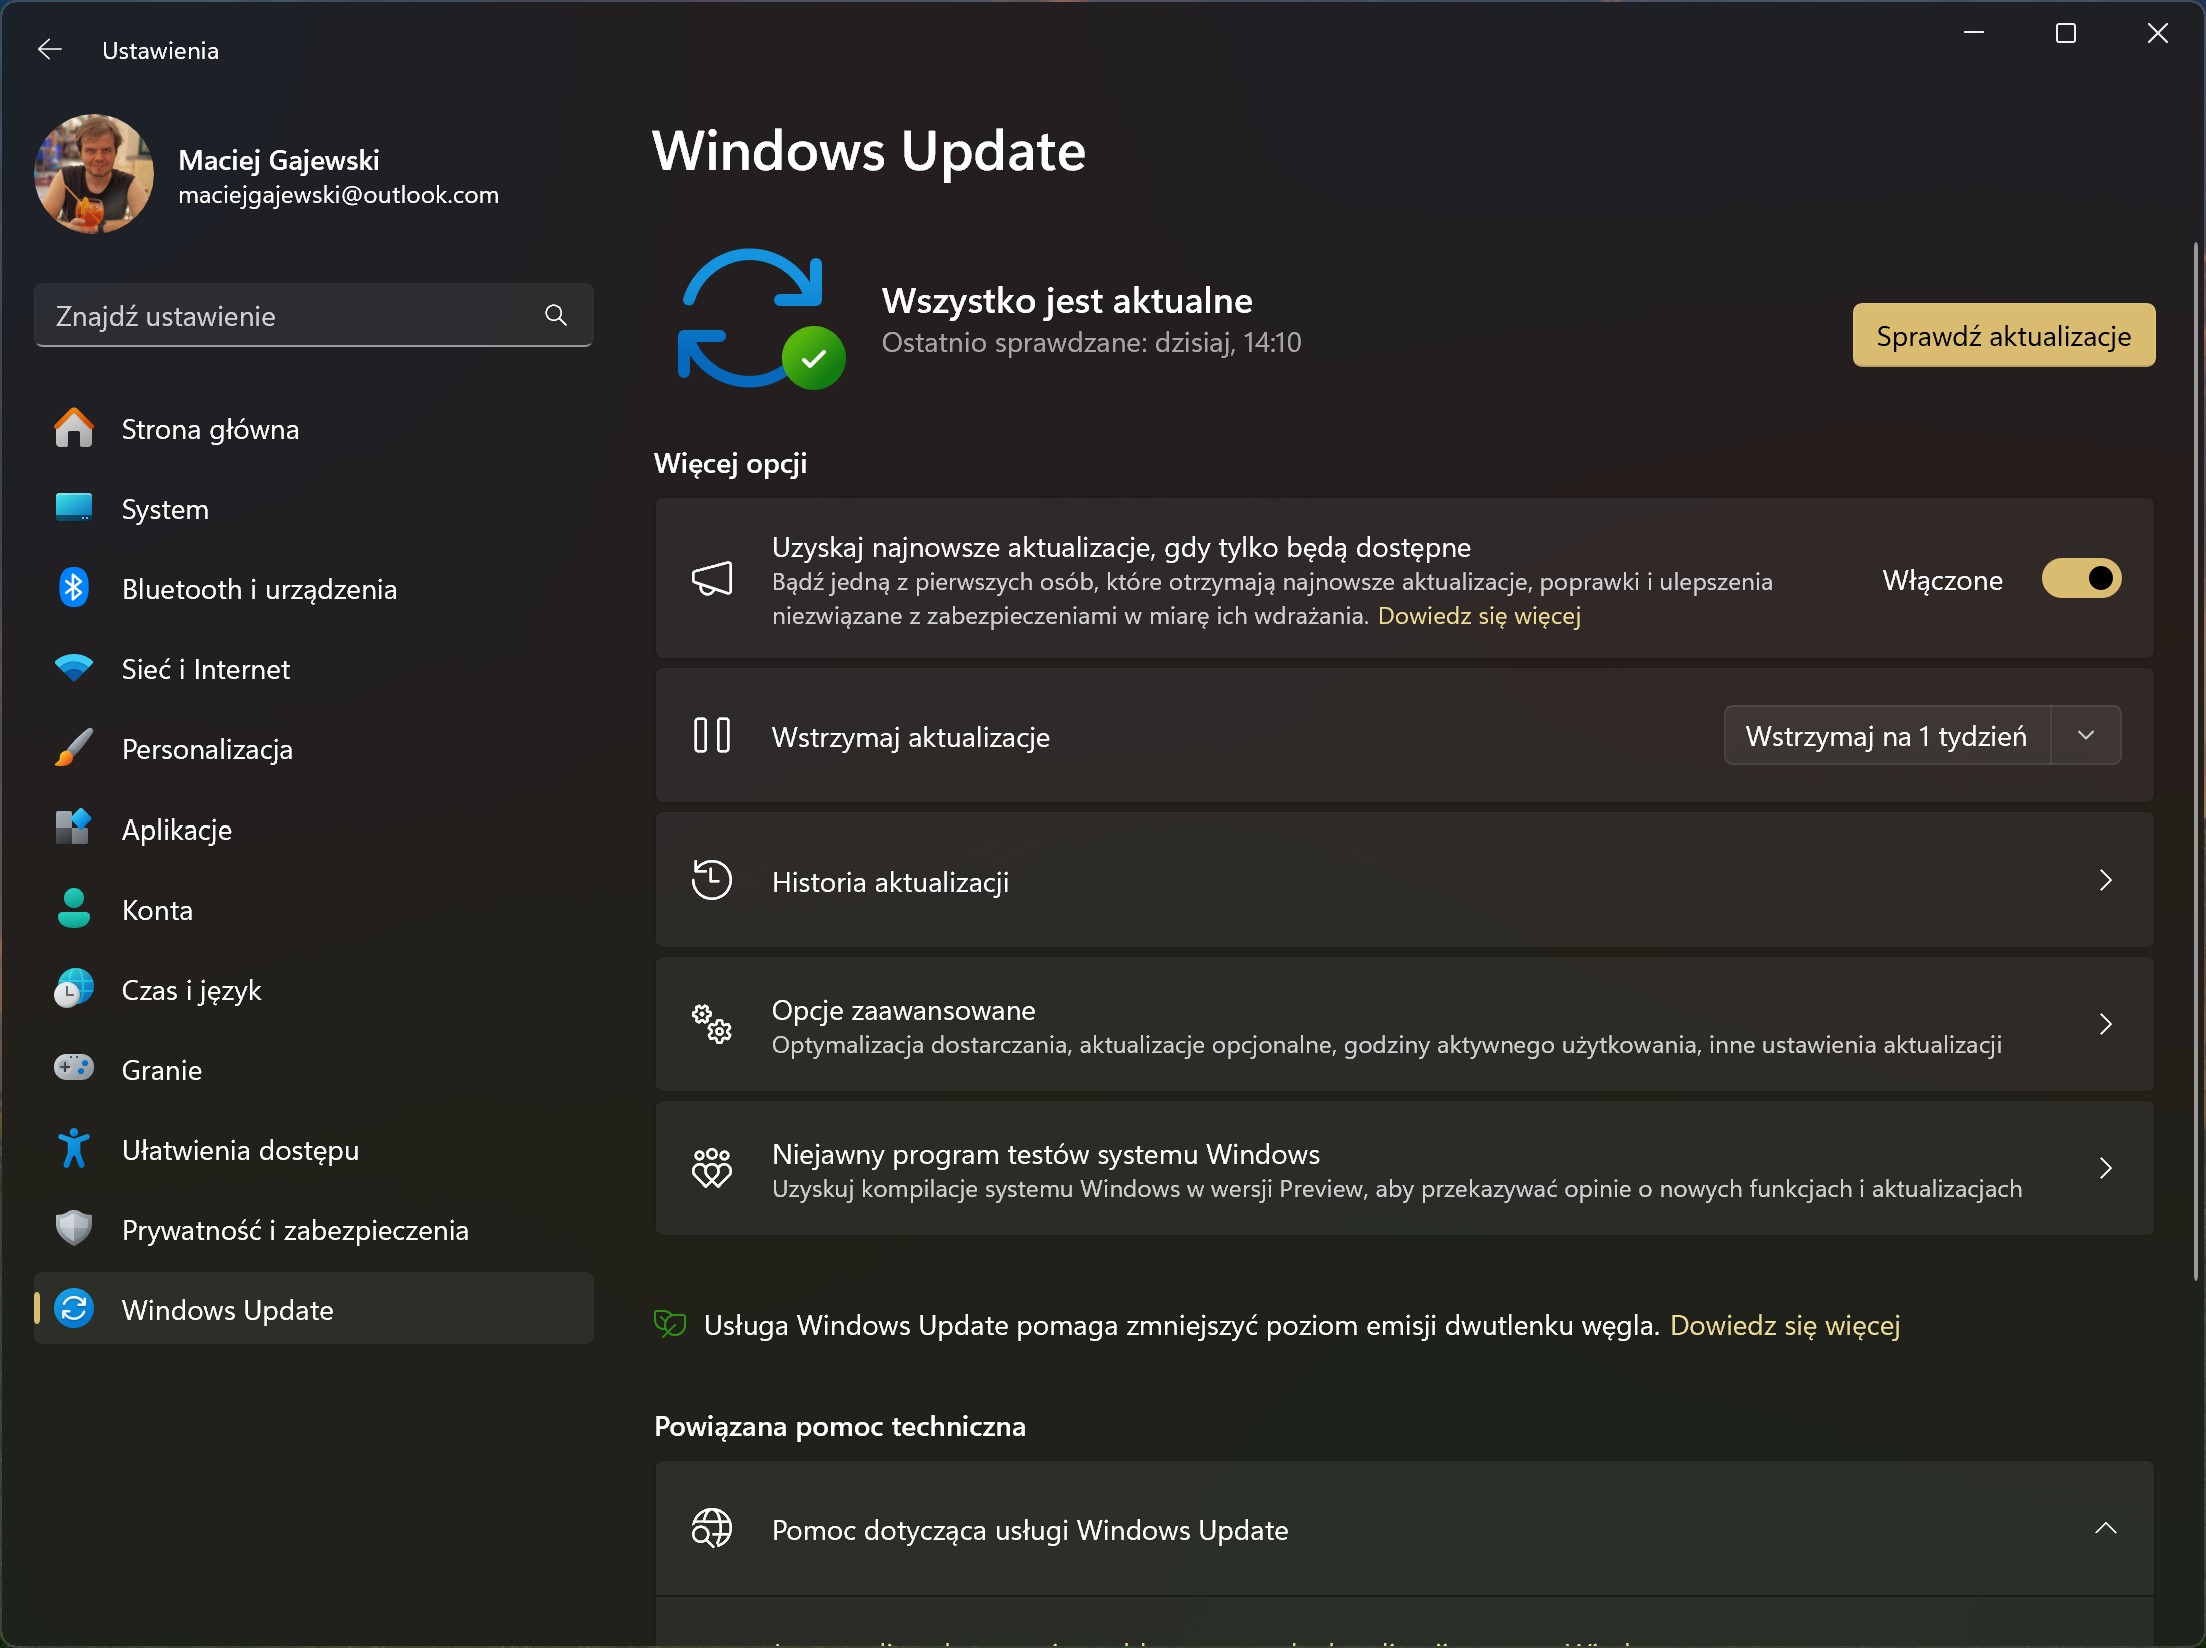Open Strona główna settings page
Image resolution: width=2206 pixels, height=1648 pixels.
(x=314, y=429)
